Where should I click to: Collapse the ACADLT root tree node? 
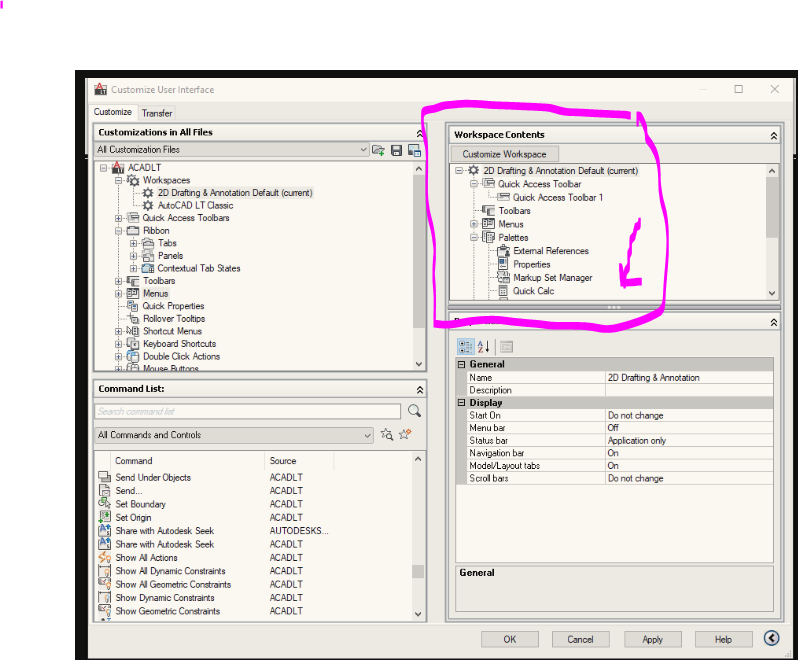click(104, 167)
